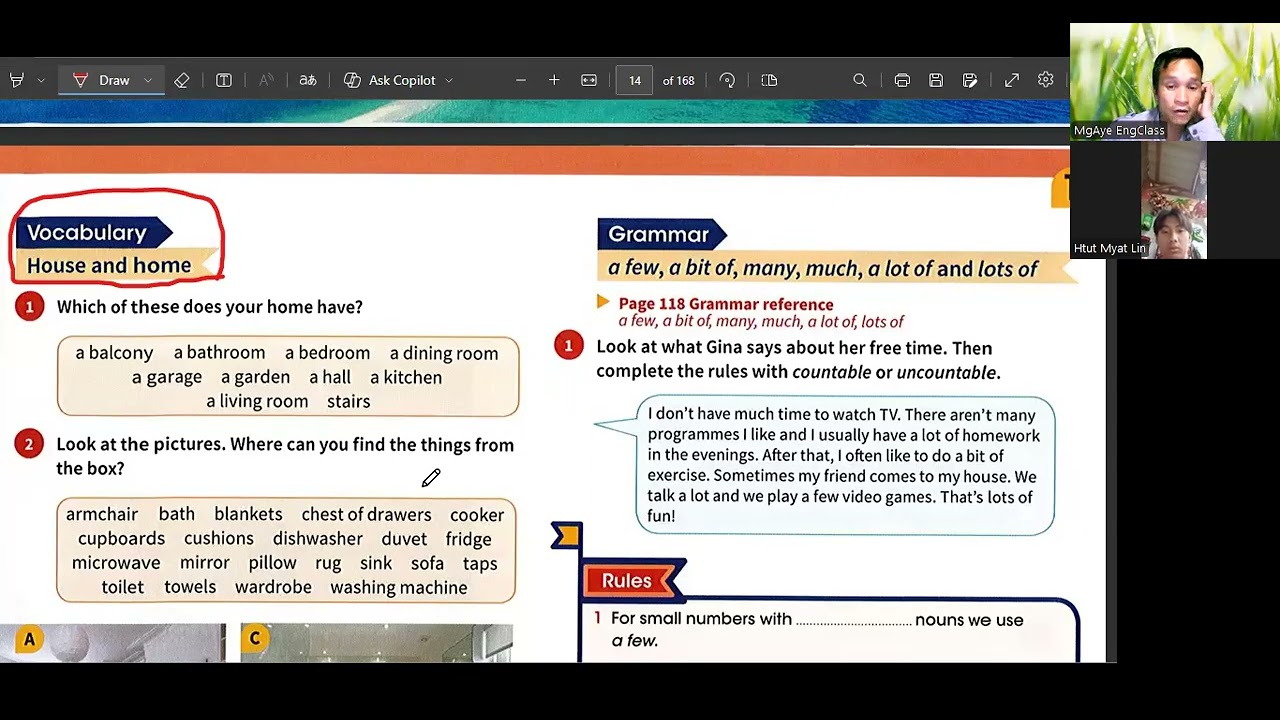Click the word 'armchair'
The width and height of the screenshot is (1280, 720).
[102, 514]
